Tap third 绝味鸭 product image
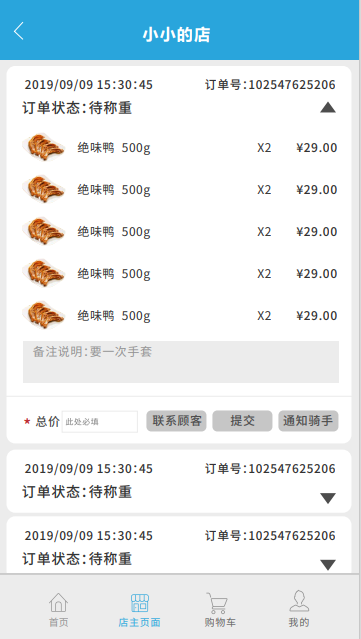Viewport: 361px width, 639px height. 43,231
